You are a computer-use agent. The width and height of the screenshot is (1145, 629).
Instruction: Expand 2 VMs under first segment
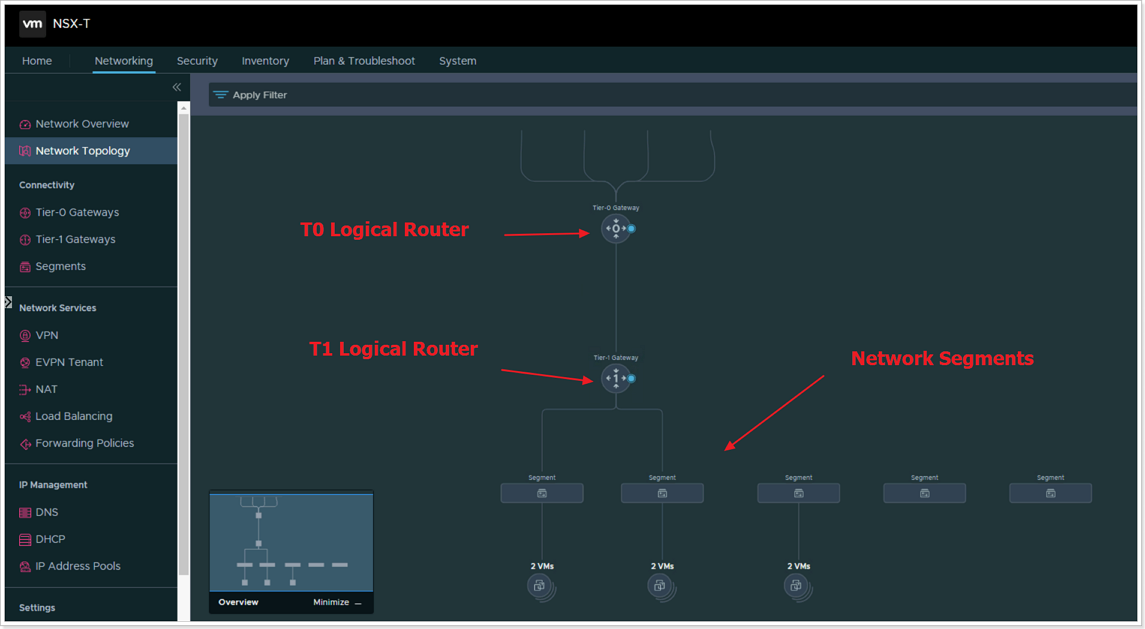[541, 586]
